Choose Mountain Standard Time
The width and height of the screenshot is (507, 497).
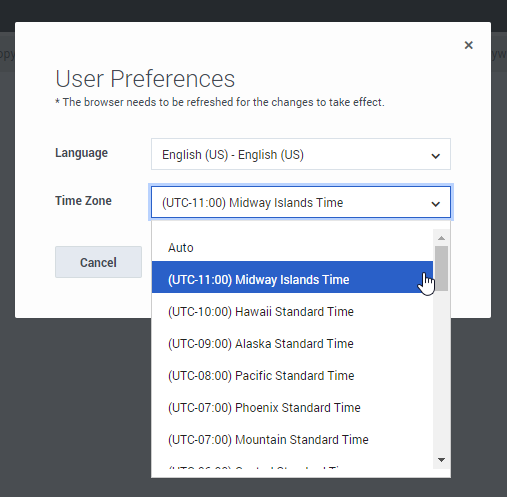[x=292, y=440]
